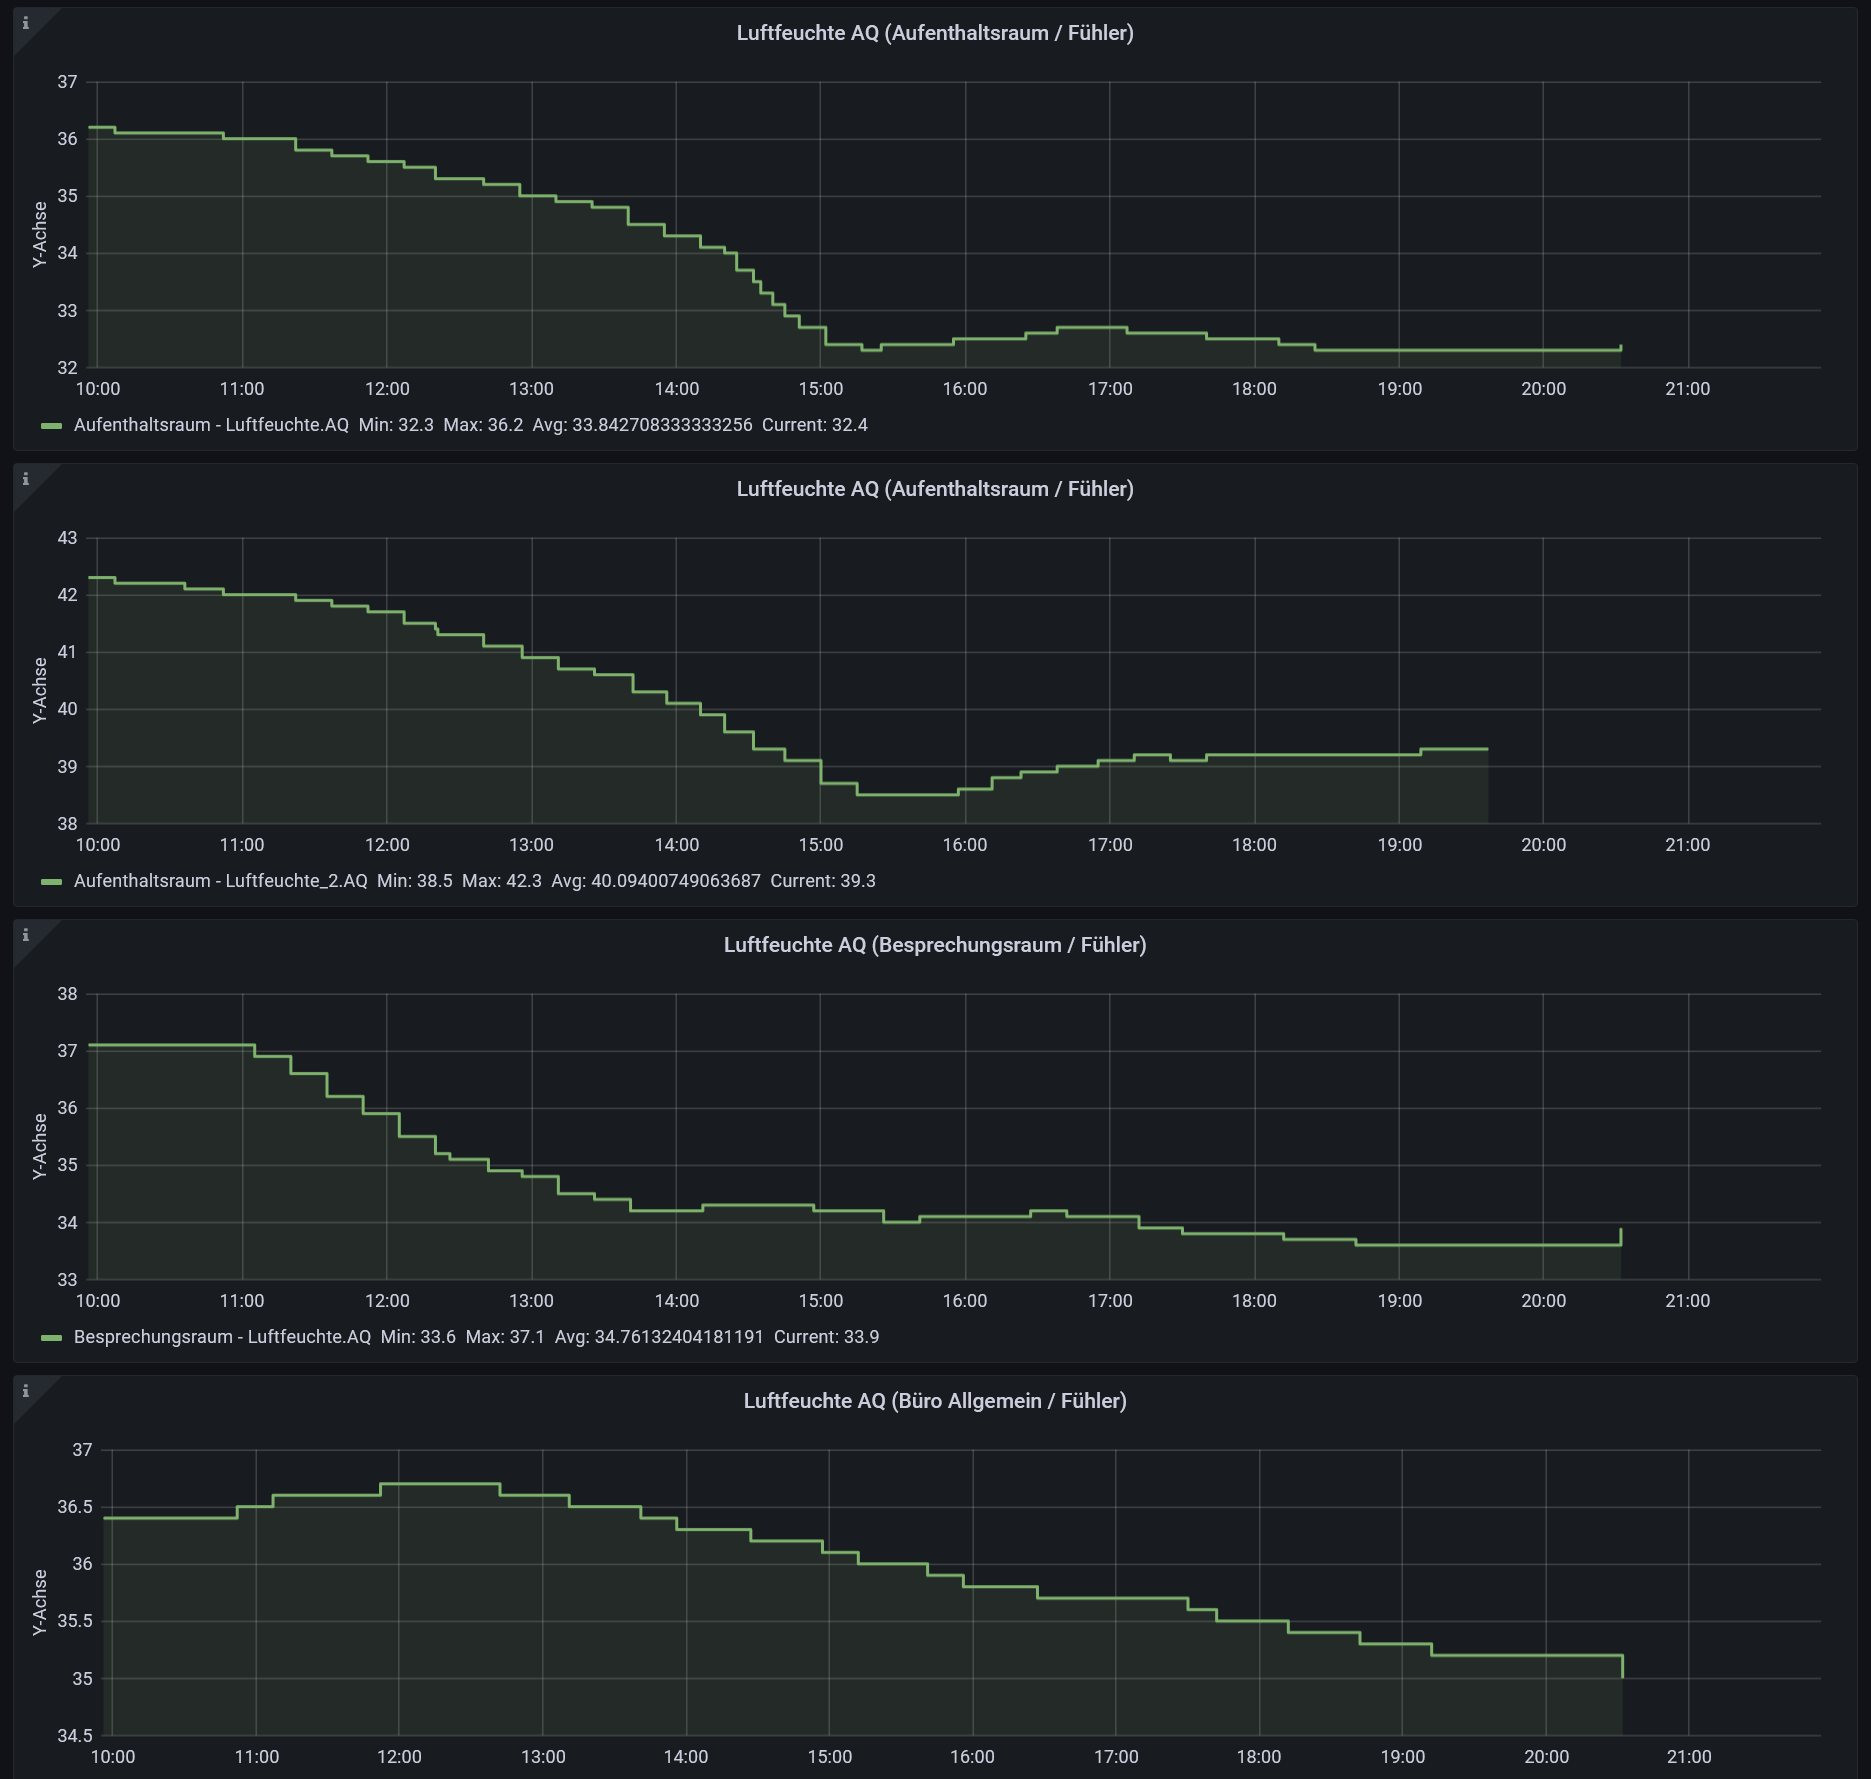
Task: Click the 'Max: 42.3' legend value
Action: (501, 881)
